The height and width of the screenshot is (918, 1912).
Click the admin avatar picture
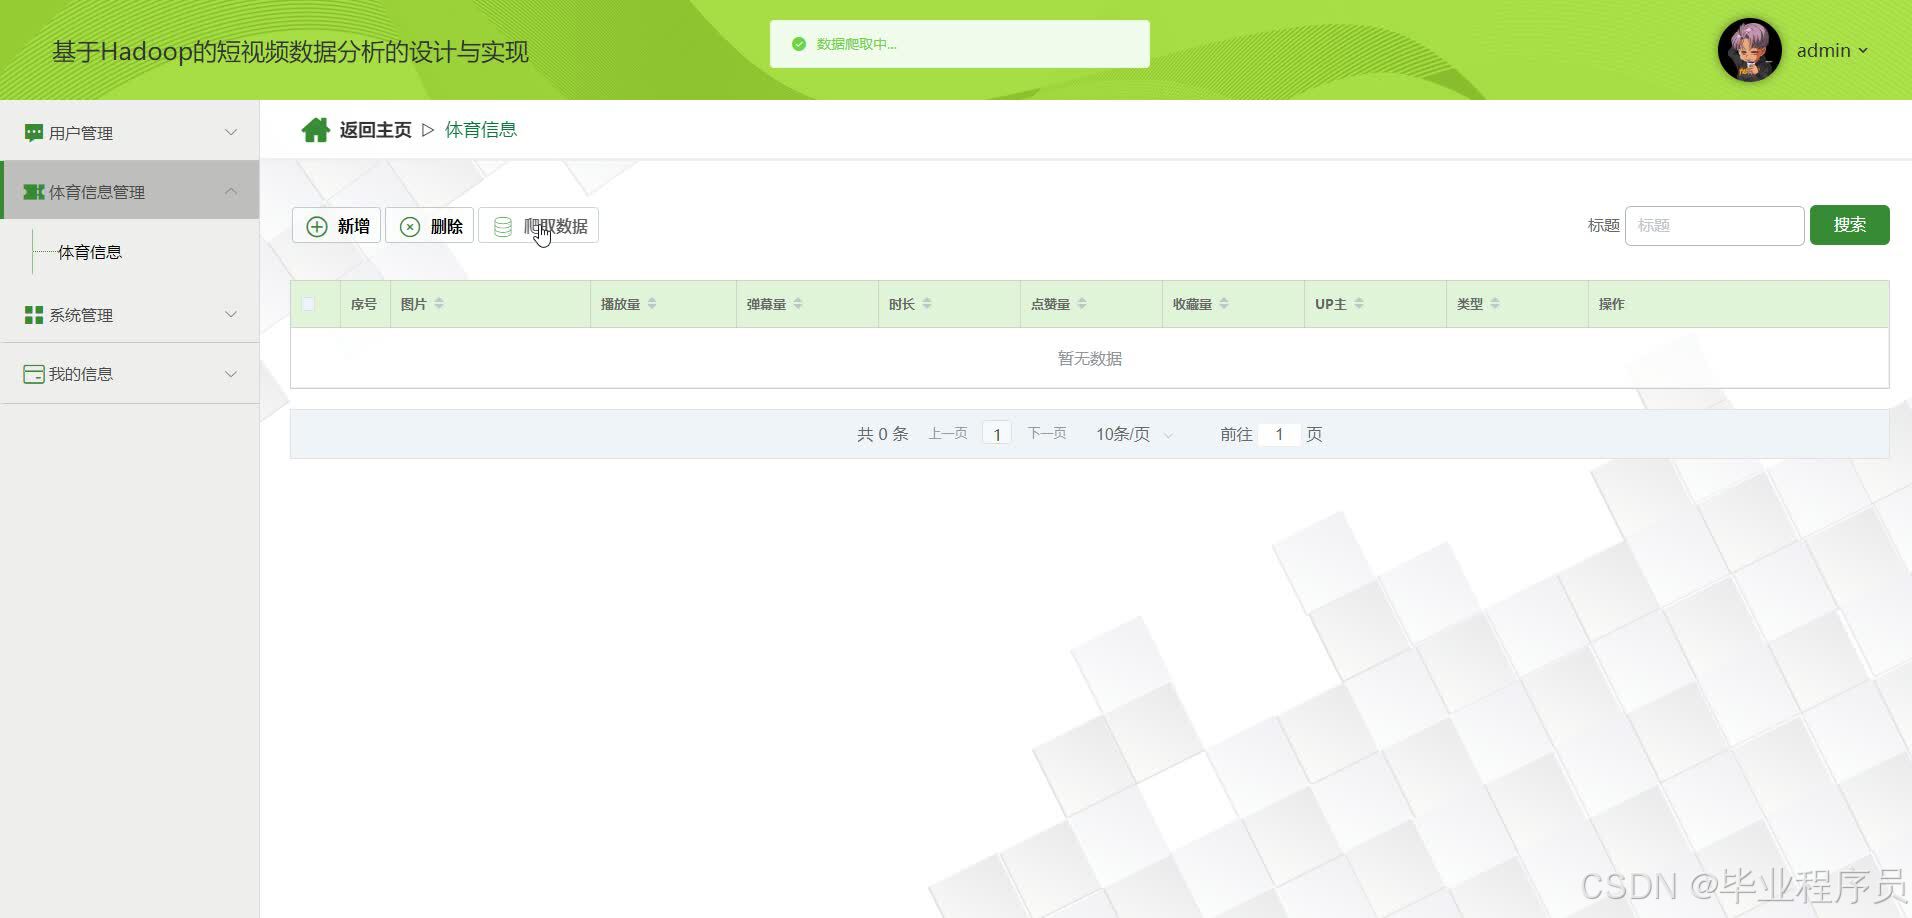[1750, 50]
